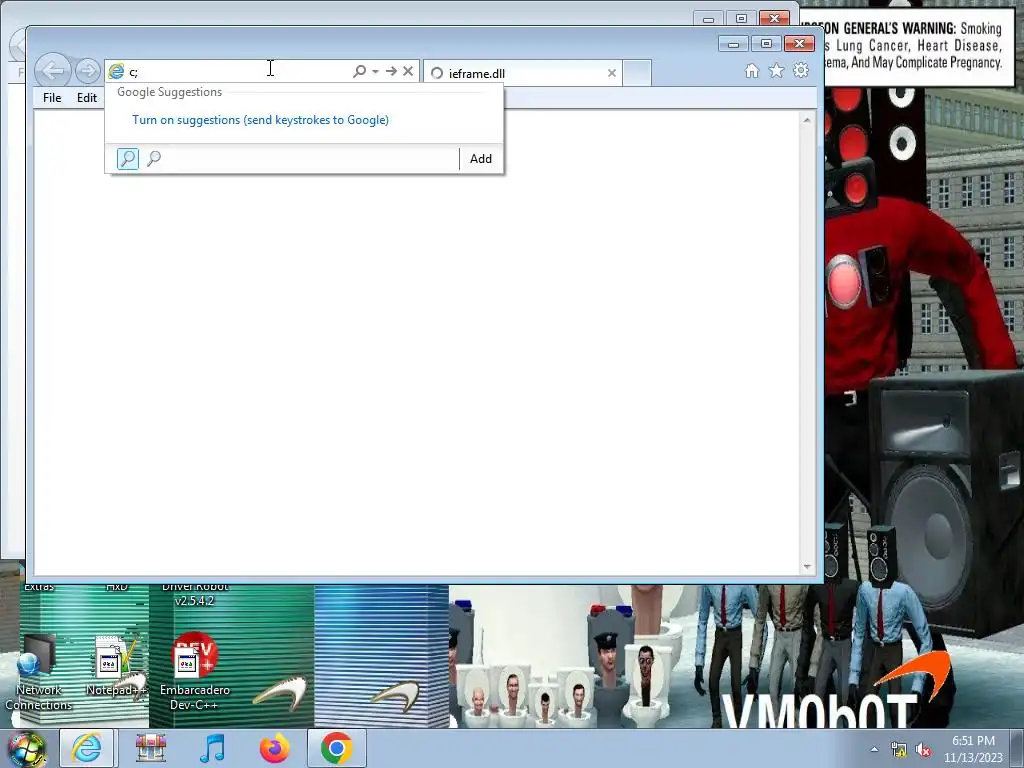Click the page scrollbar down arrow
Image resolution: width=1024 pixels, height=768 pixels.
pyautogui.click(x=807, y=567)
